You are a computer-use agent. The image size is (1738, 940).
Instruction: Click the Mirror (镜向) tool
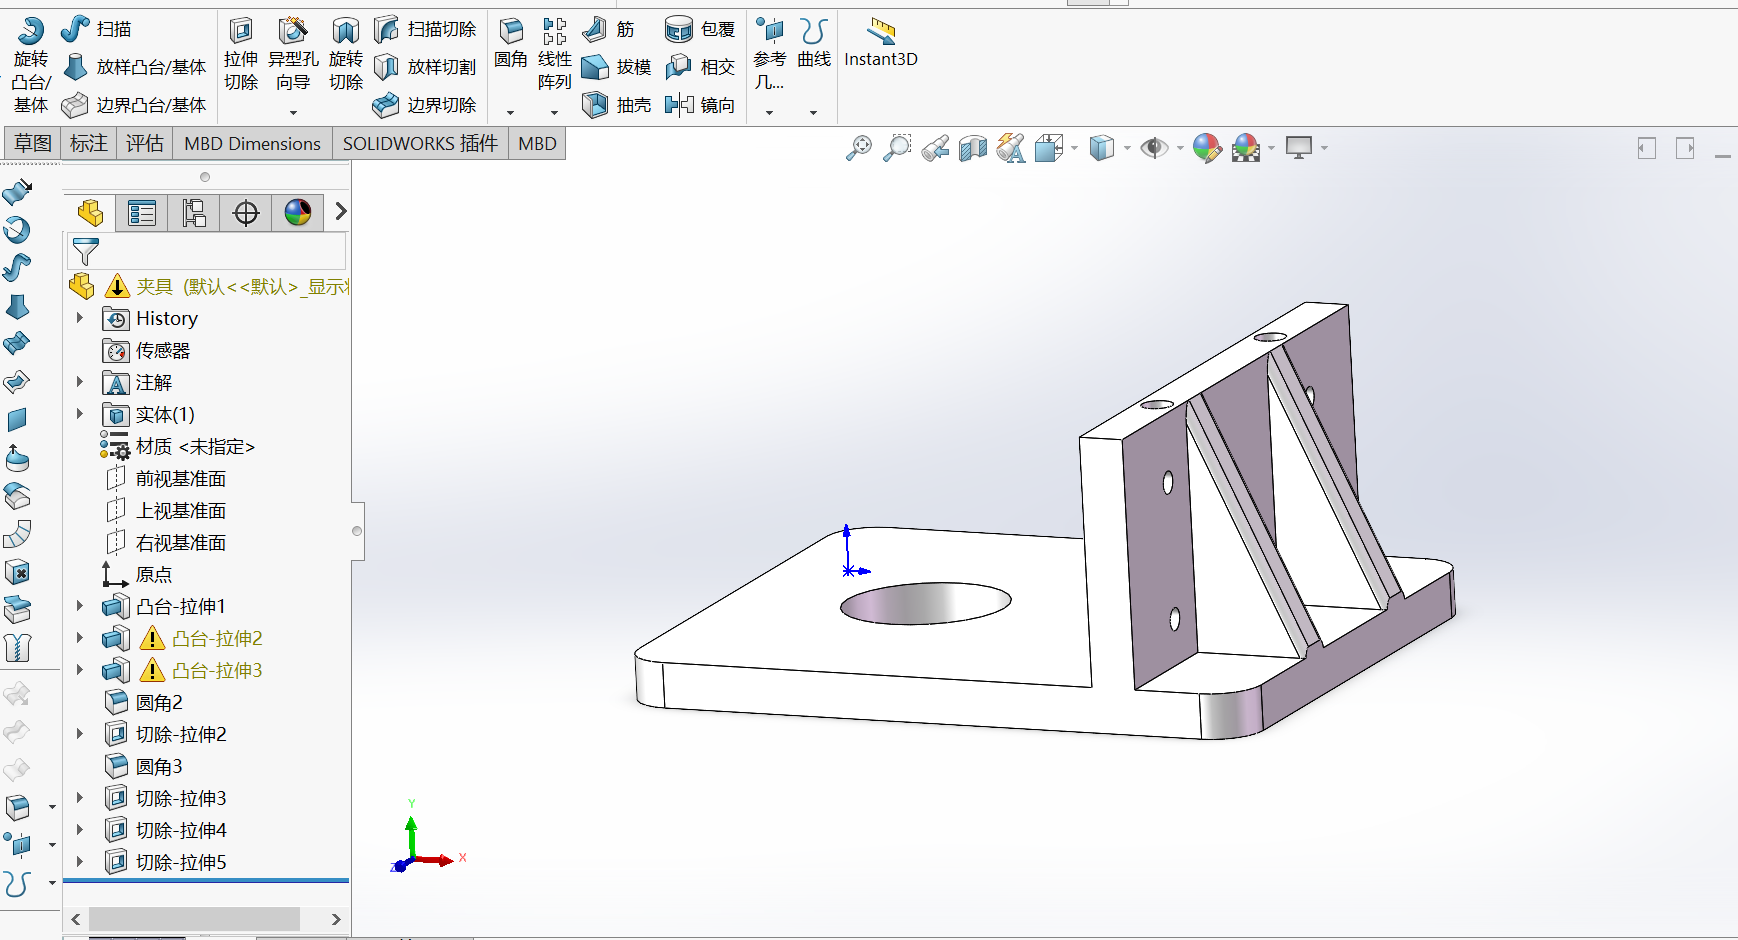coord(700,105)
